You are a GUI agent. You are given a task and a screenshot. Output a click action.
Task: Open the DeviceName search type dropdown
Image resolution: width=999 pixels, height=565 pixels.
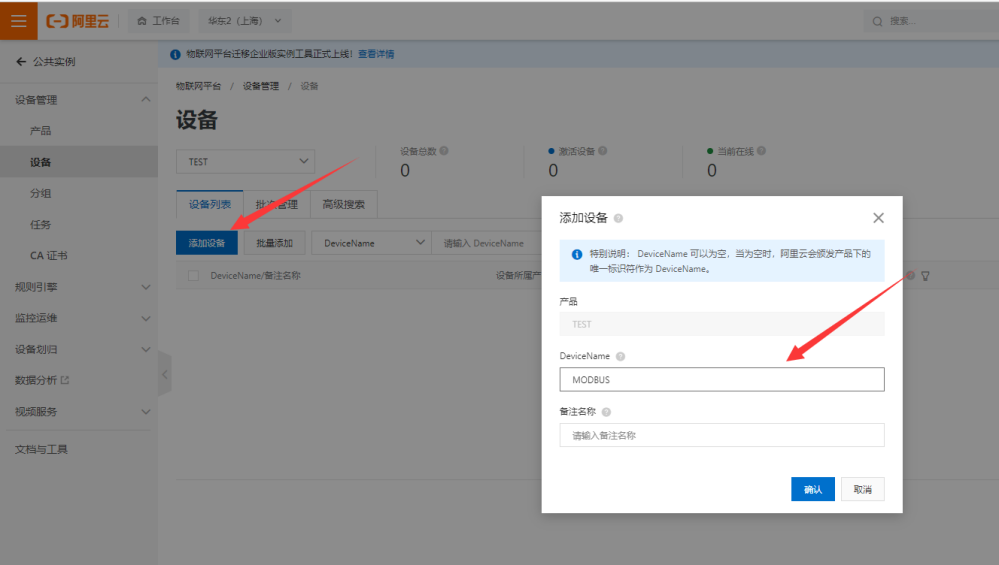click(x=371, y=243)
